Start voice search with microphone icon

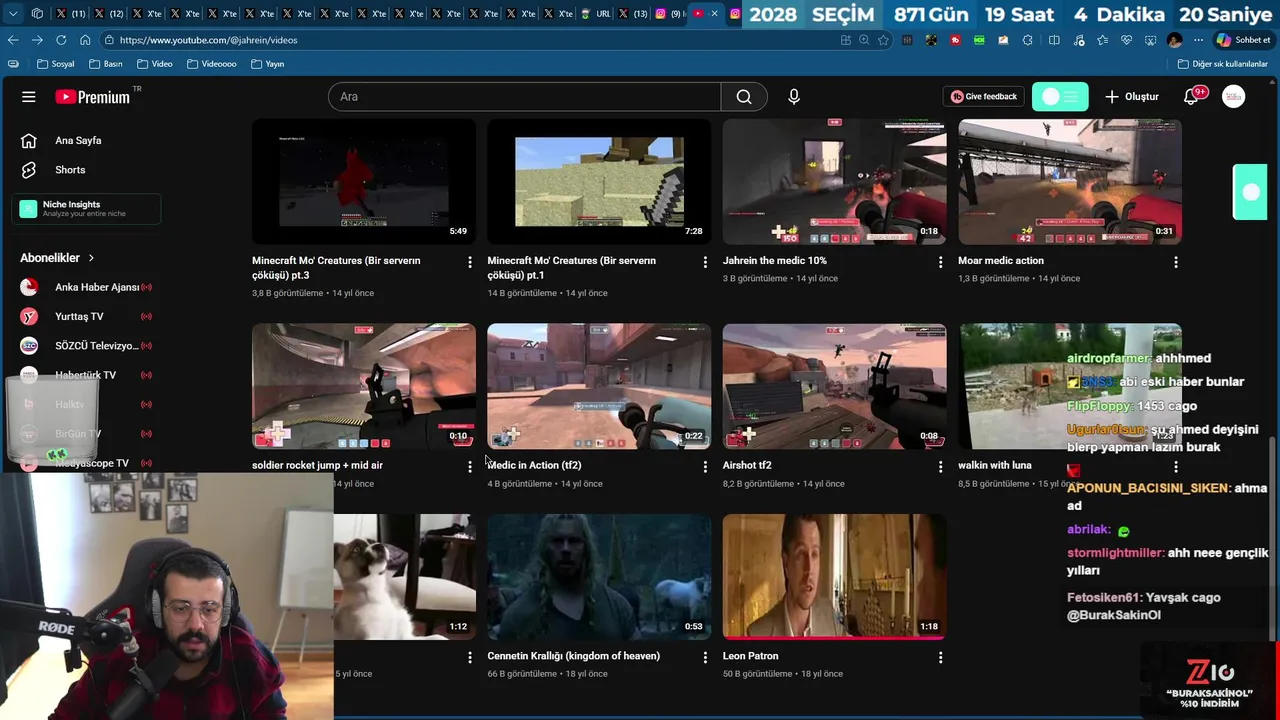tap(794, 97)
